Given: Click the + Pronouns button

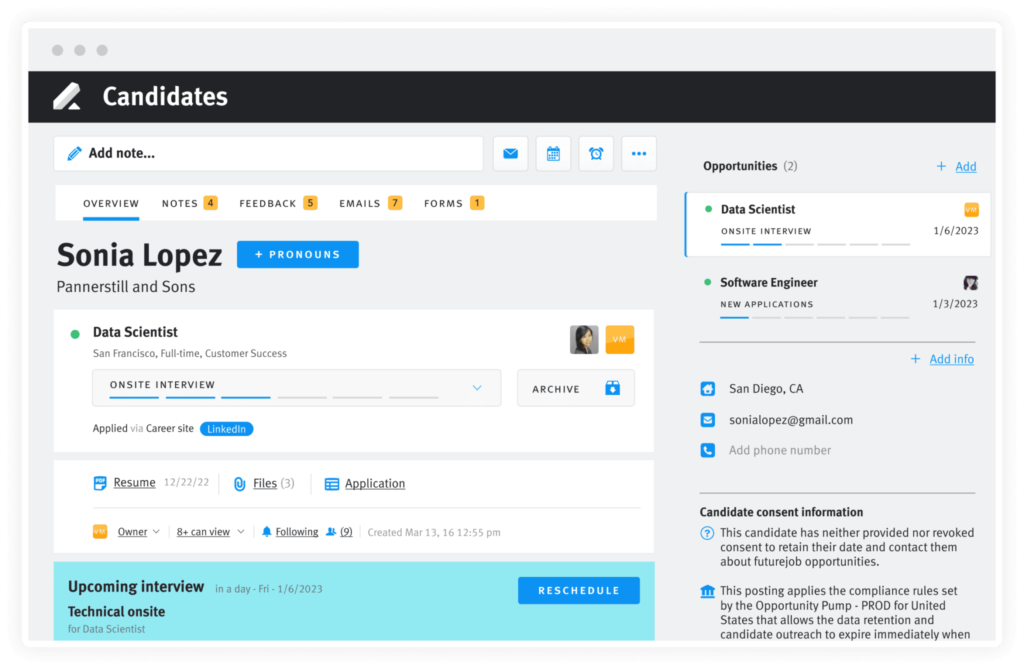Looking at the screenshot, I should click(298, 255).
